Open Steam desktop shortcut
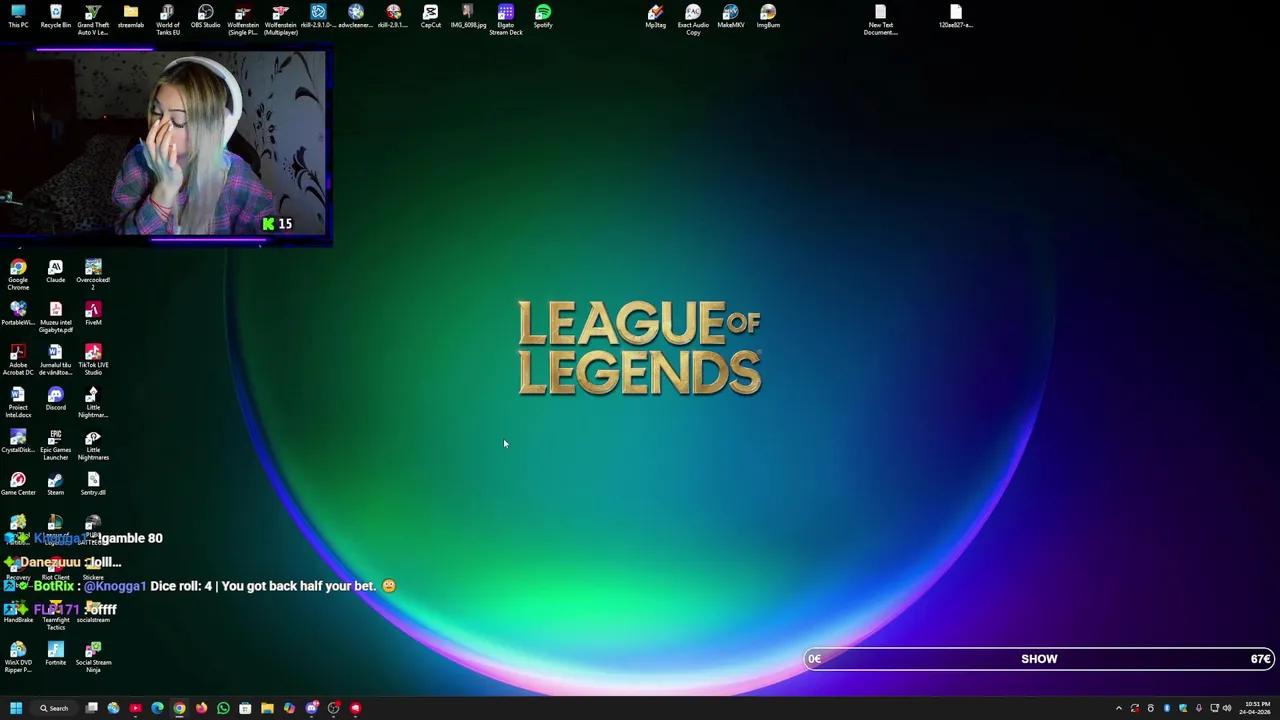Viewport: 1280px width, 720px height. click(55, 484)
